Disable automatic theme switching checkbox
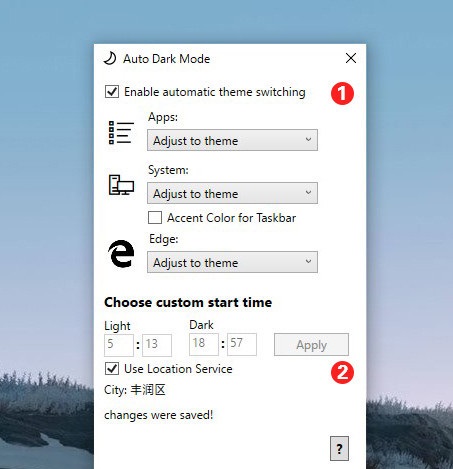Image resolution: width=453 pixels, height=469 pixels. (x=112, y=91)
